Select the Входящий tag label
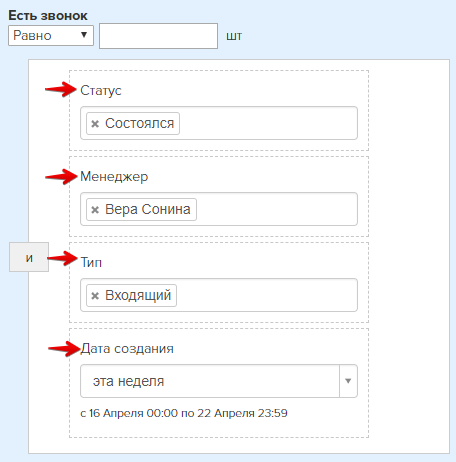 coord(138,296)
